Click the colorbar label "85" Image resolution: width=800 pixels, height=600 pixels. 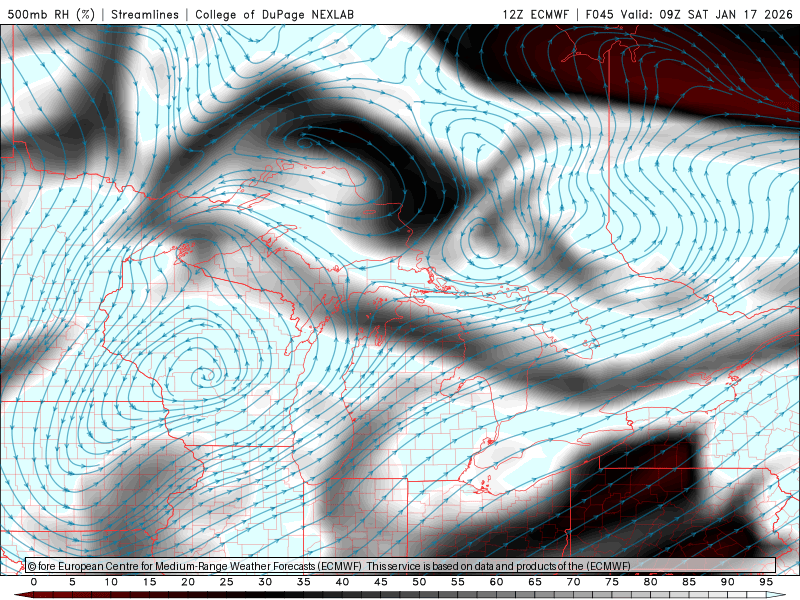click(689, 582)
